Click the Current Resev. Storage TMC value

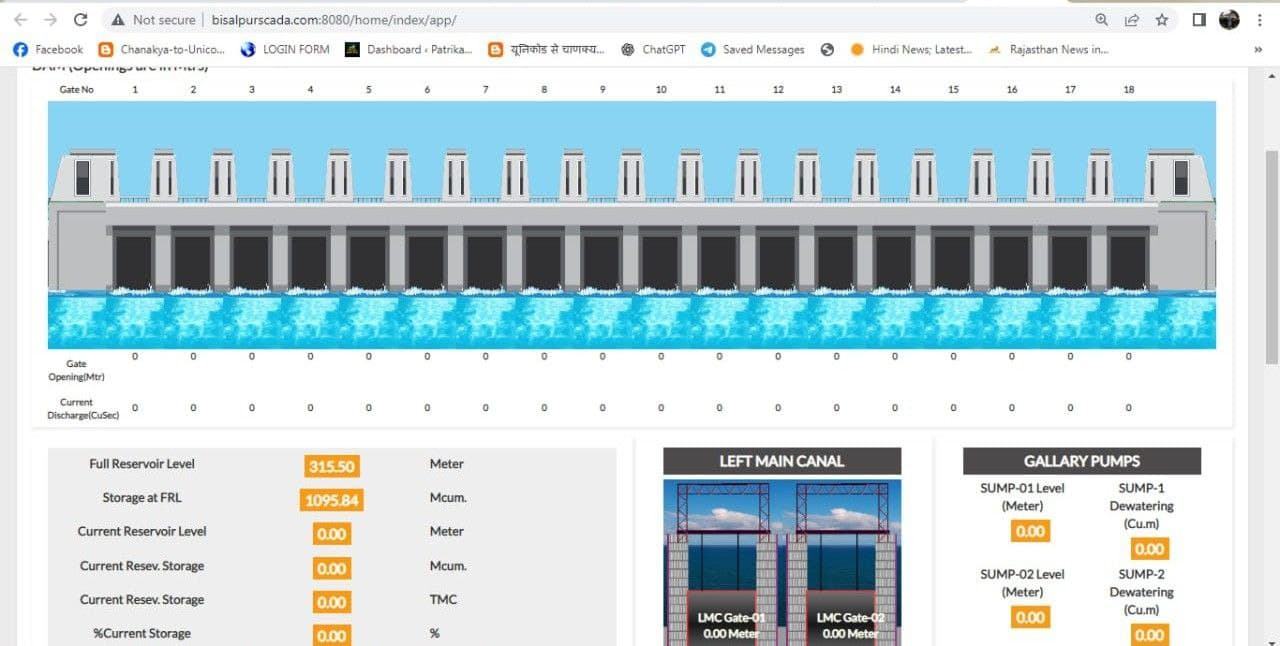(331, 602)
